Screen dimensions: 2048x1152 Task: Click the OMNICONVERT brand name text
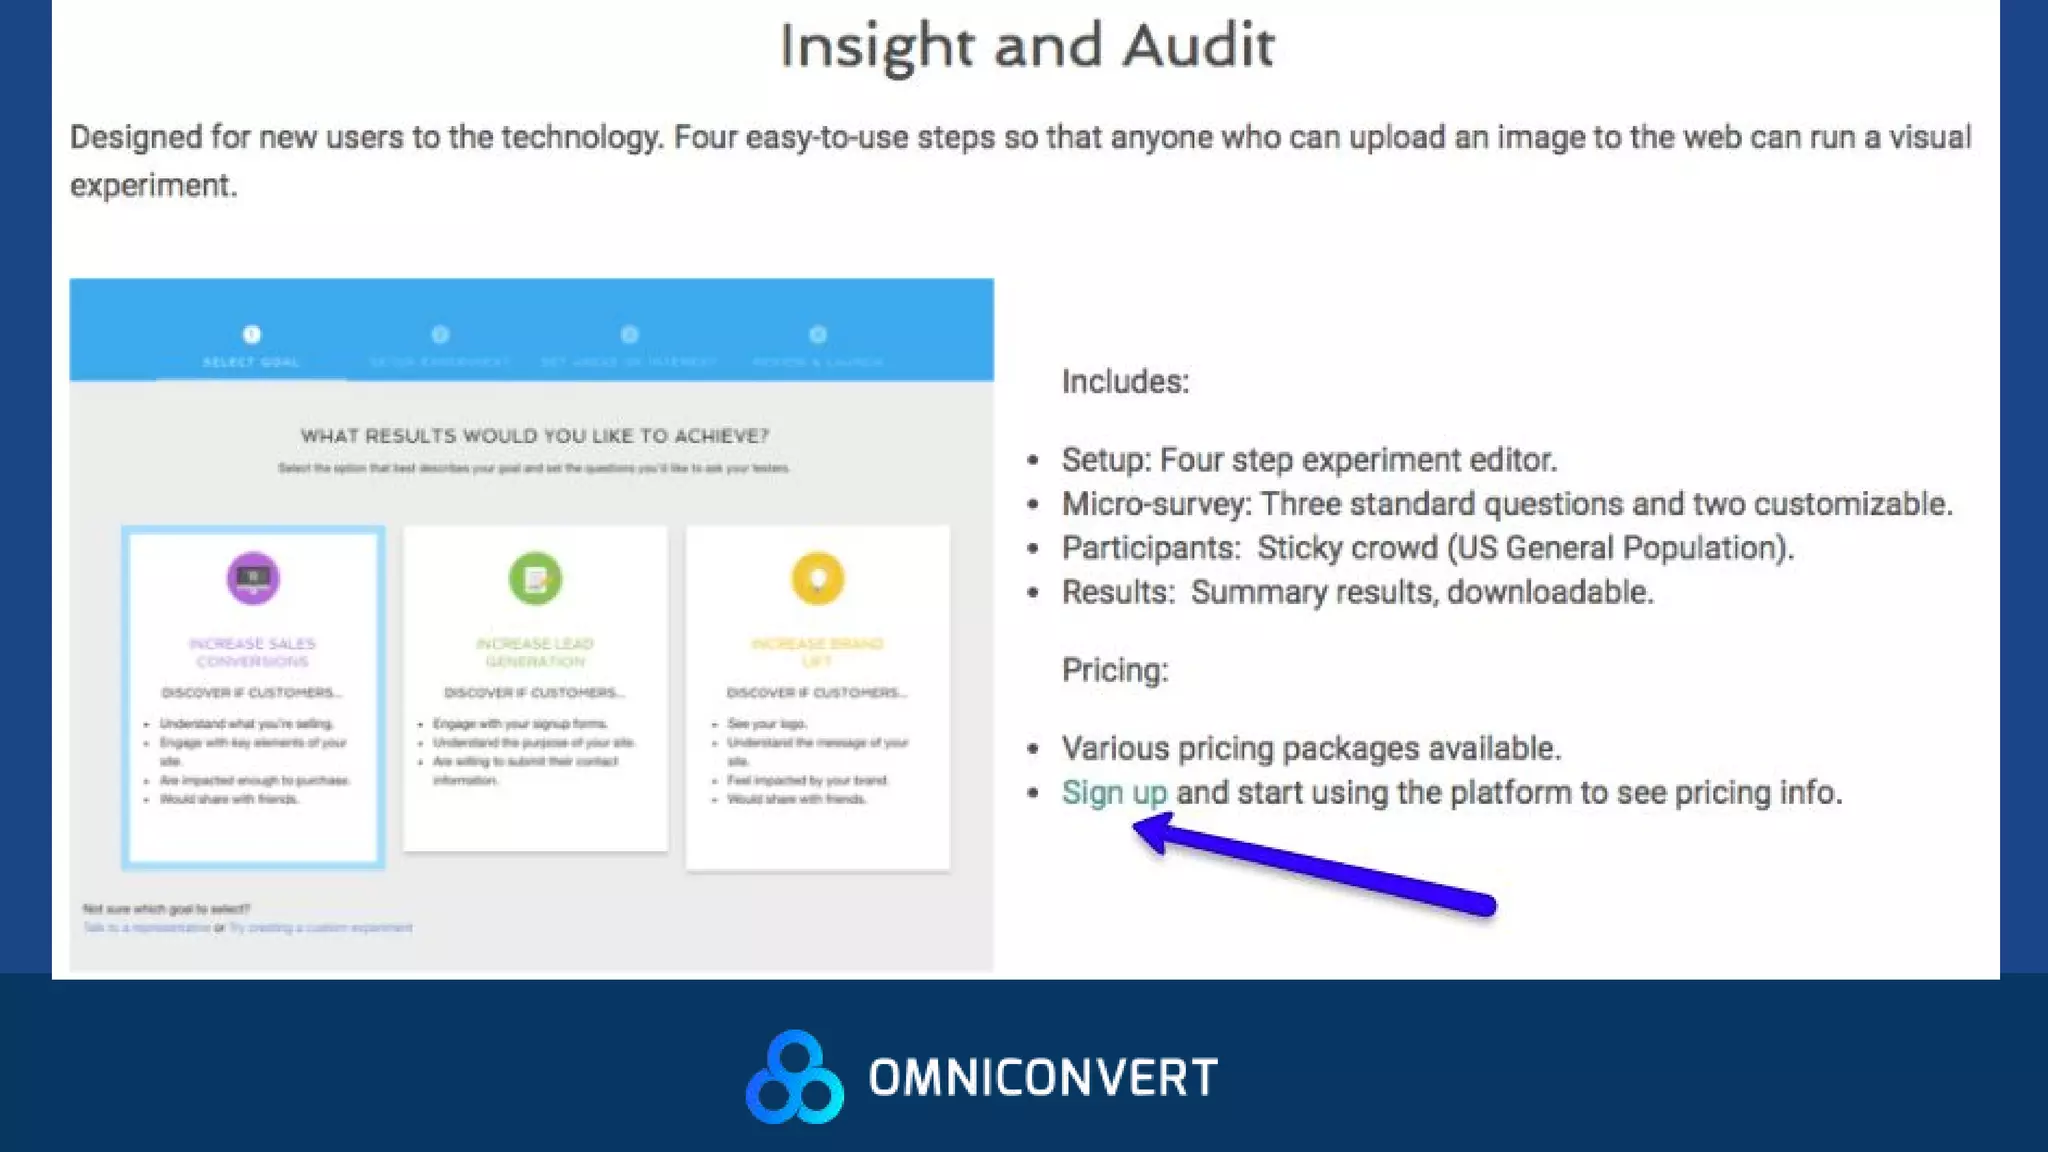tap(1043, 1078)
